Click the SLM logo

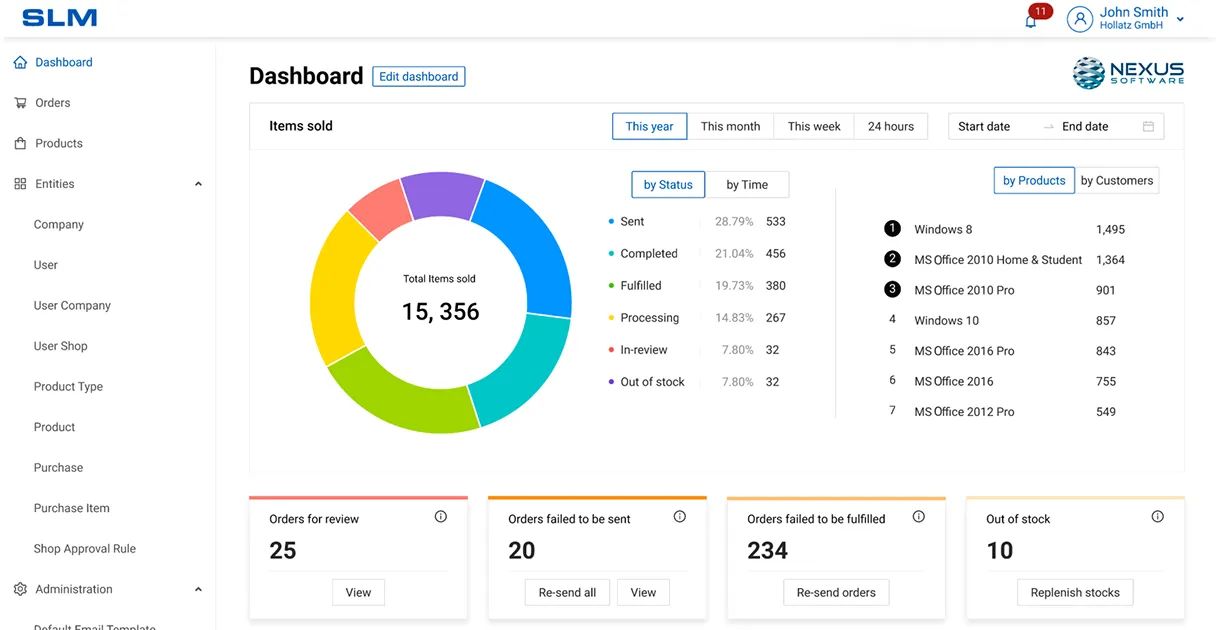[x=60, y=18]
